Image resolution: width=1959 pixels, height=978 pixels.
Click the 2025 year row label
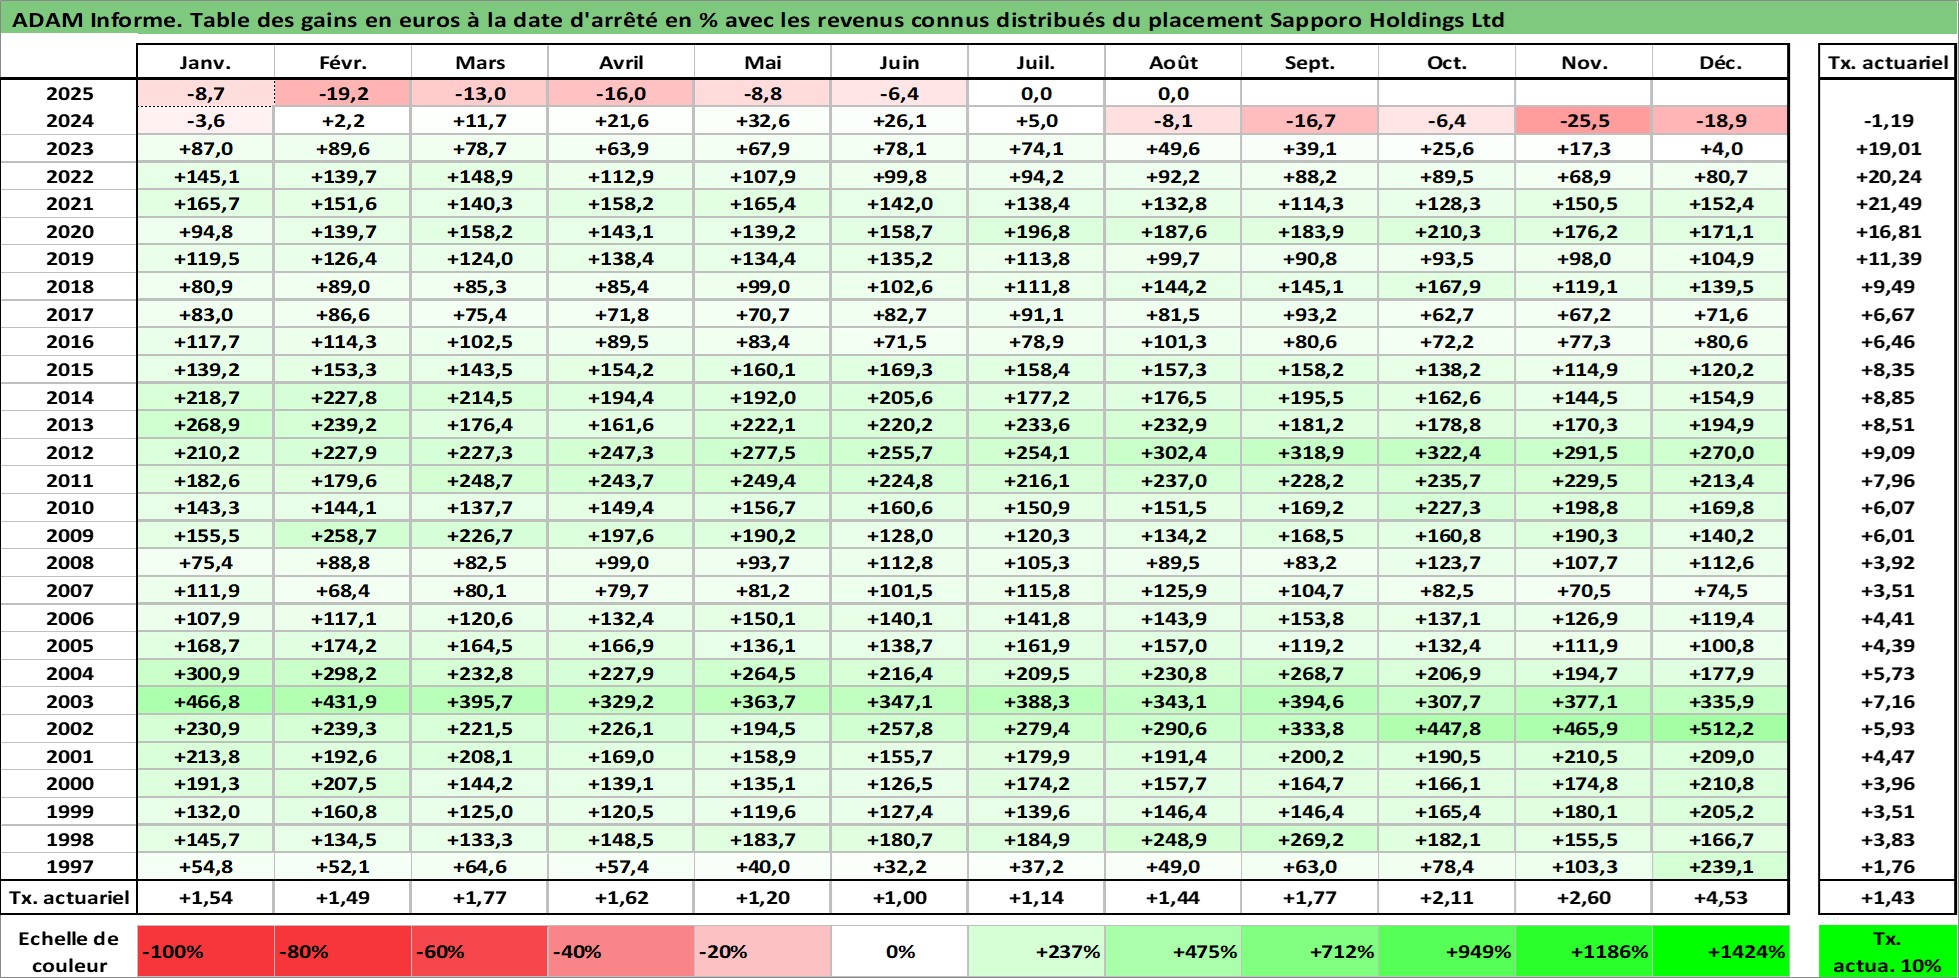tap(69, 93)
